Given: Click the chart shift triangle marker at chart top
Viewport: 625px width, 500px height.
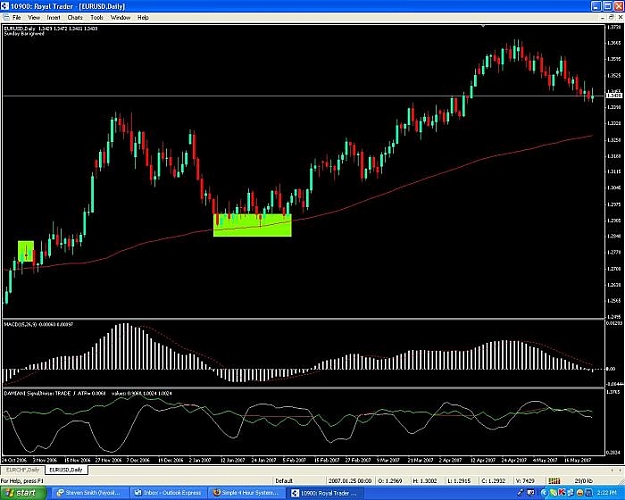Looking at the screenshot, I should pyautogui.click(x=483, y=26).
